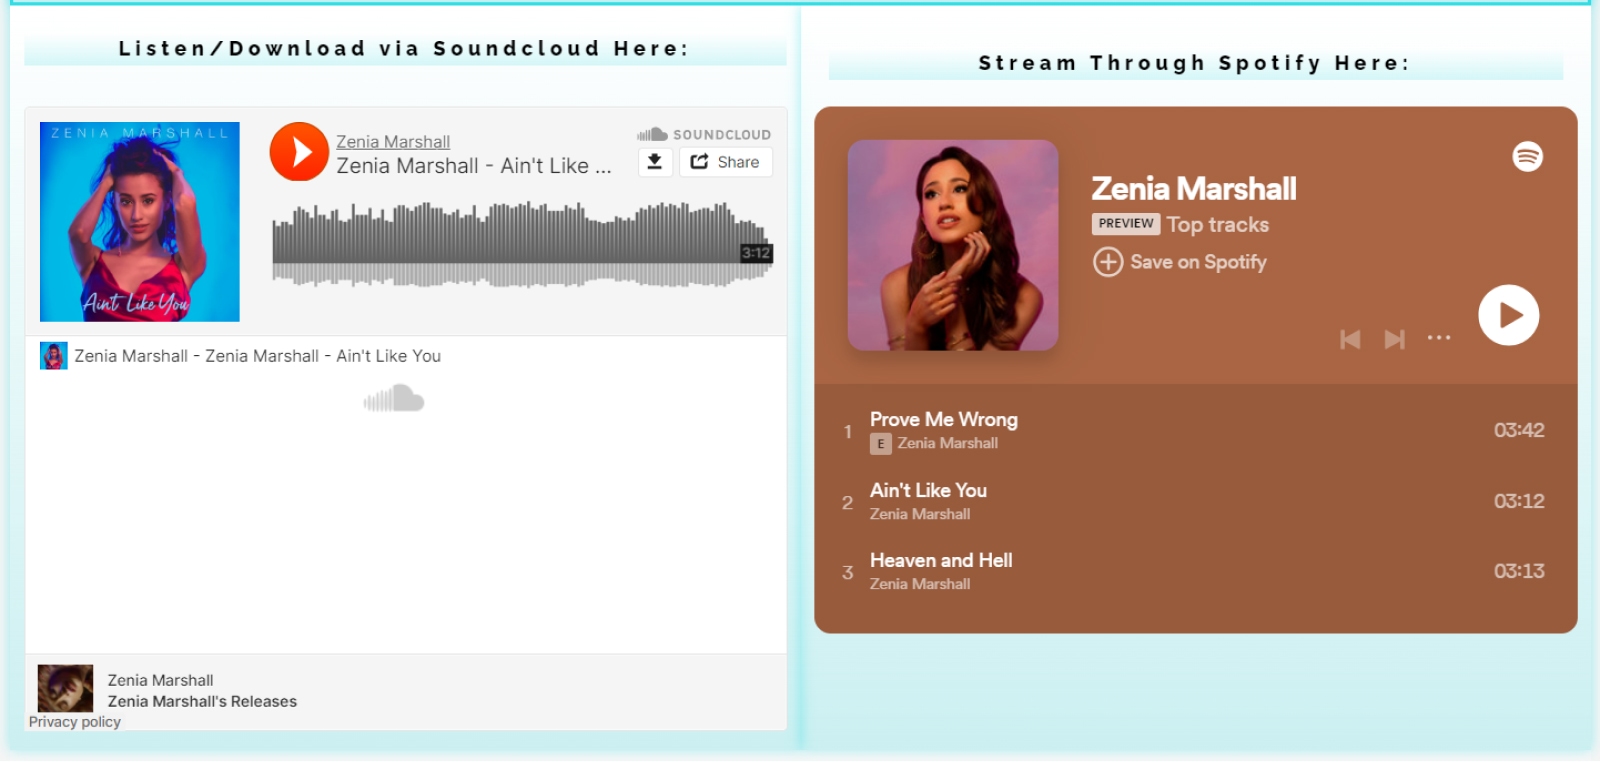
Task: Open Zenia Marshall's Releases link
Action: point(202,702)
